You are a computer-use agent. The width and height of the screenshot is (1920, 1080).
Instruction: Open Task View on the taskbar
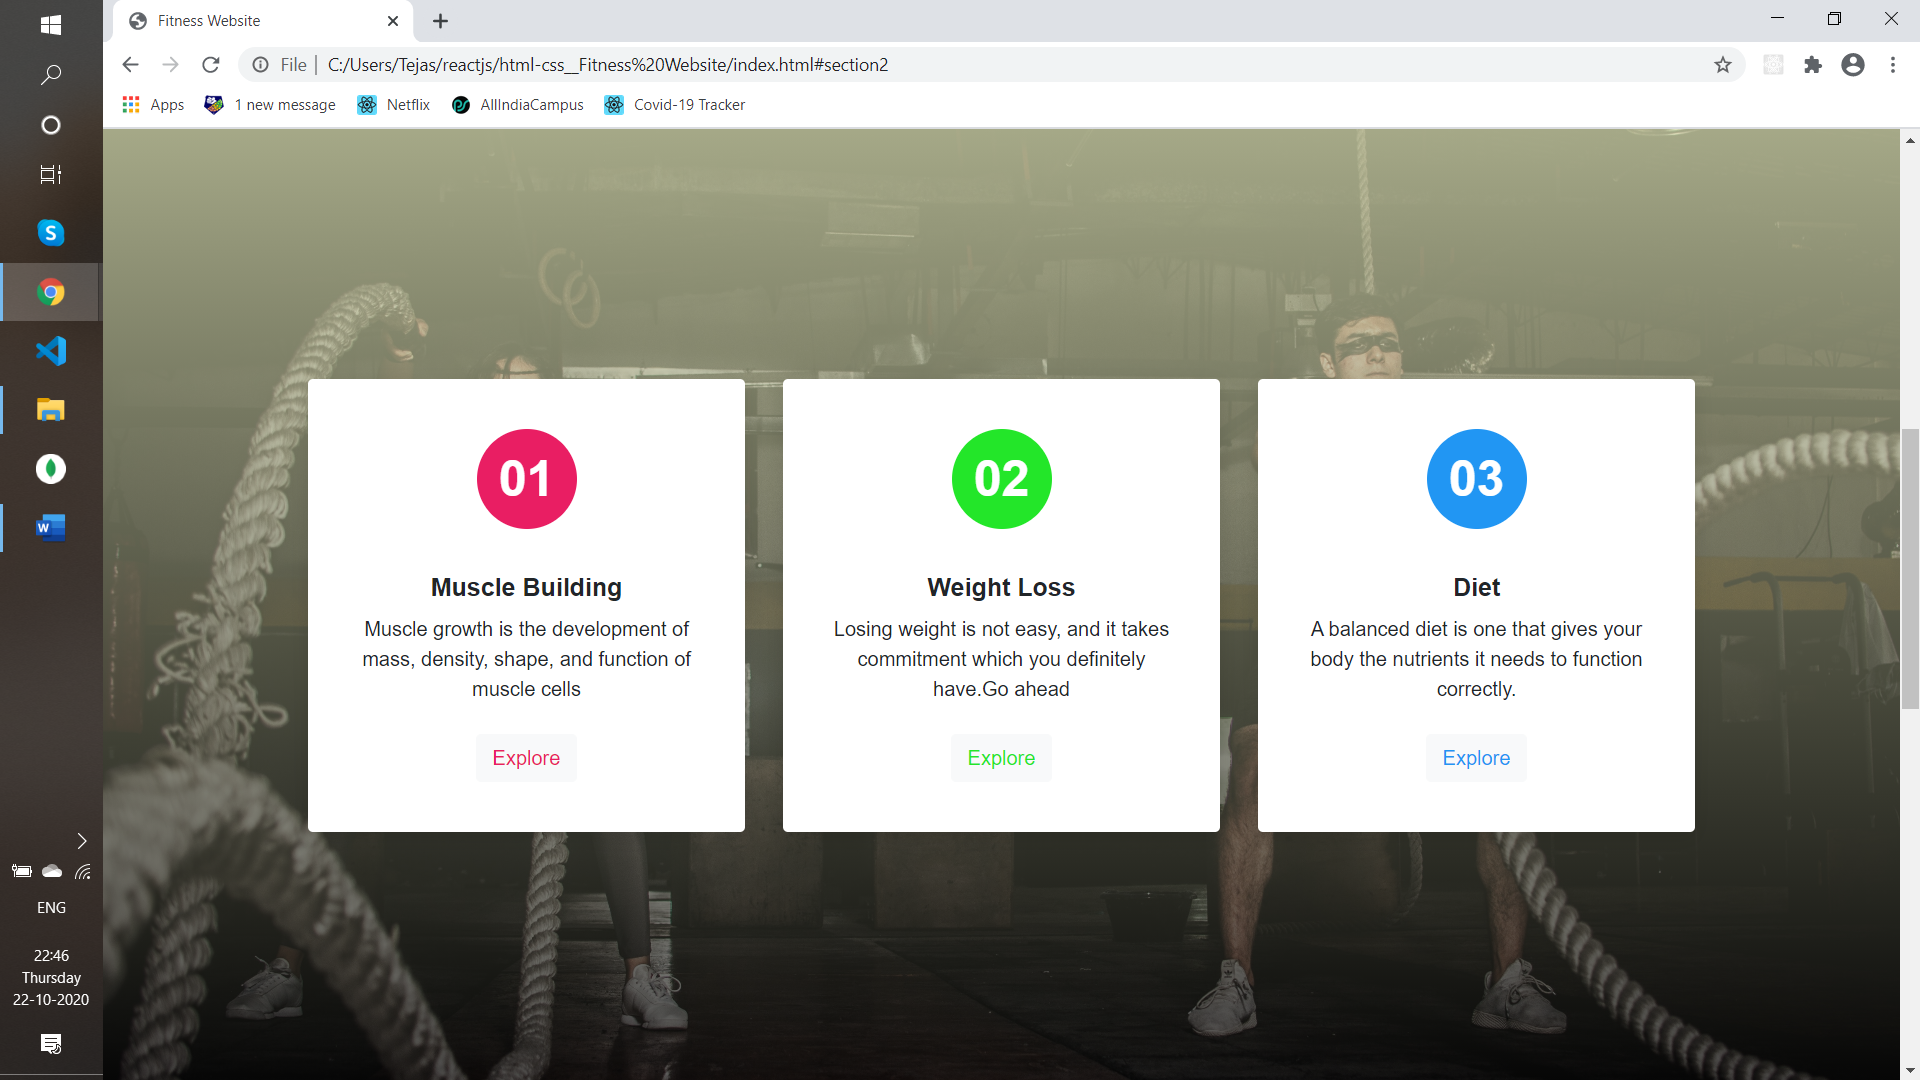point(51,175)
